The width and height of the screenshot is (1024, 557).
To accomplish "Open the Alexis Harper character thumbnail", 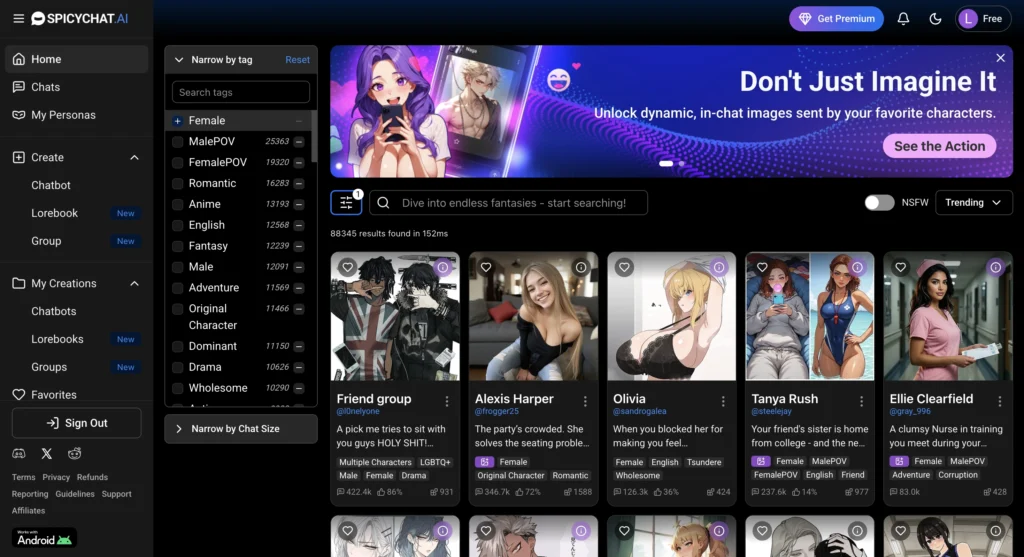I will pyautogui.click(x=533, y=317).
